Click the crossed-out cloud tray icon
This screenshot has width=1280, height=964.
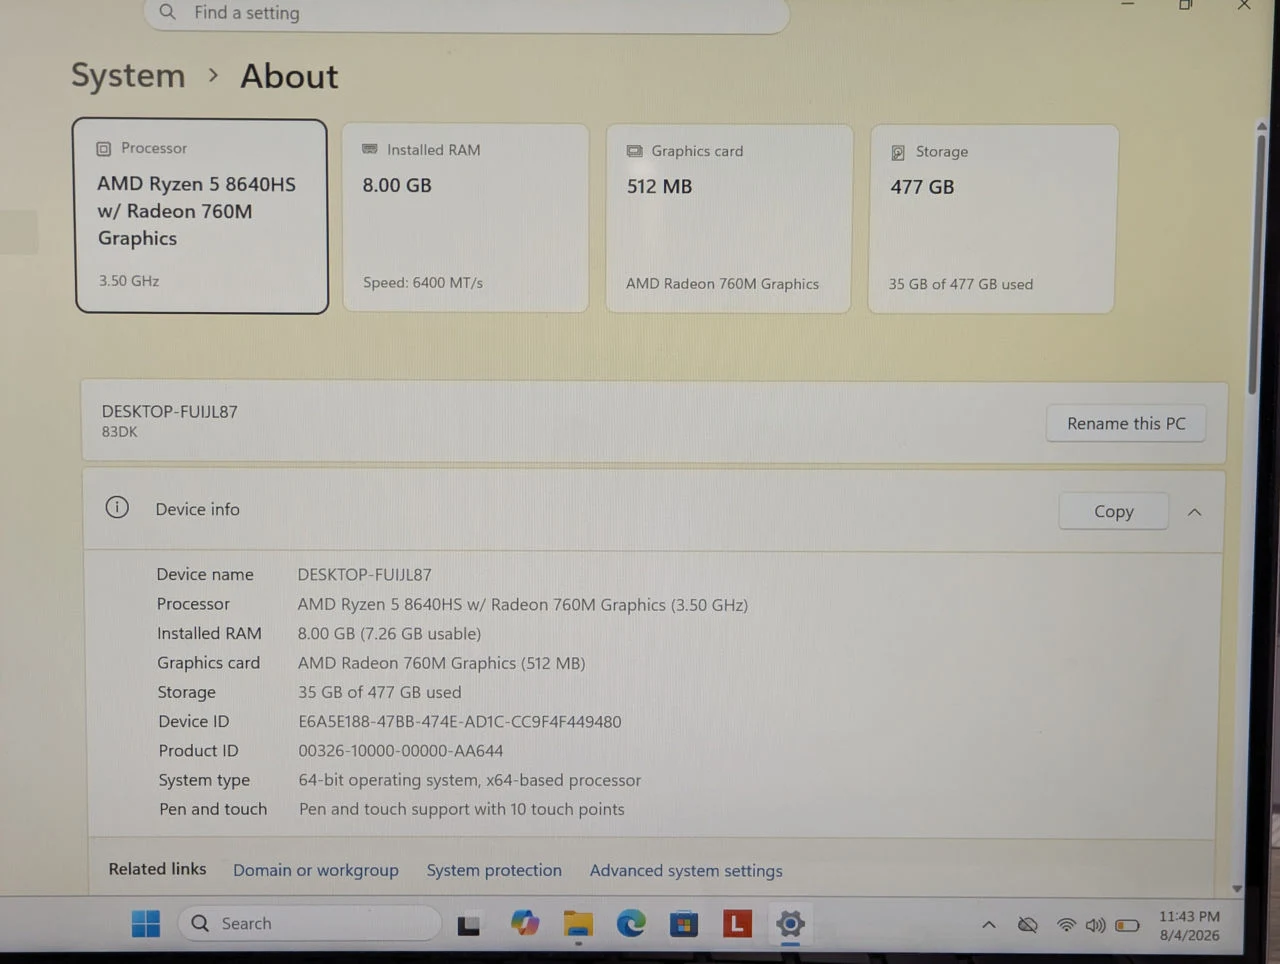point(1027,924)
